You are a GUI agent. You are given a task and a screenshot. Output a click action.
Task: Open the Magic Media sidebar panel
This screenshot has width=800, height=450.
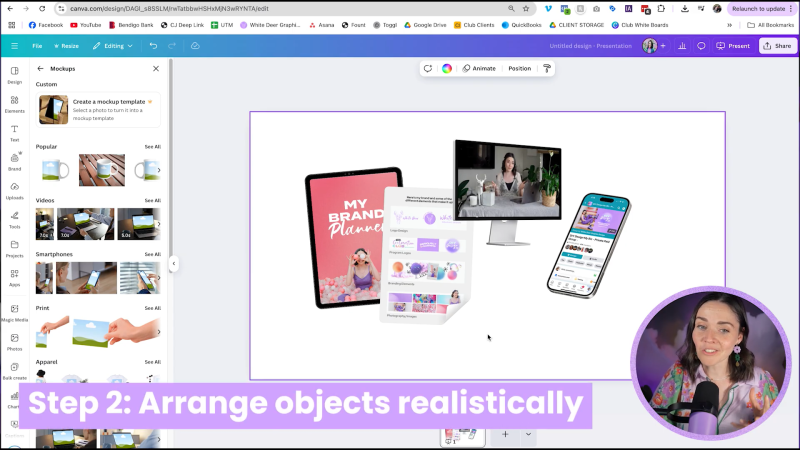[14, 313]
